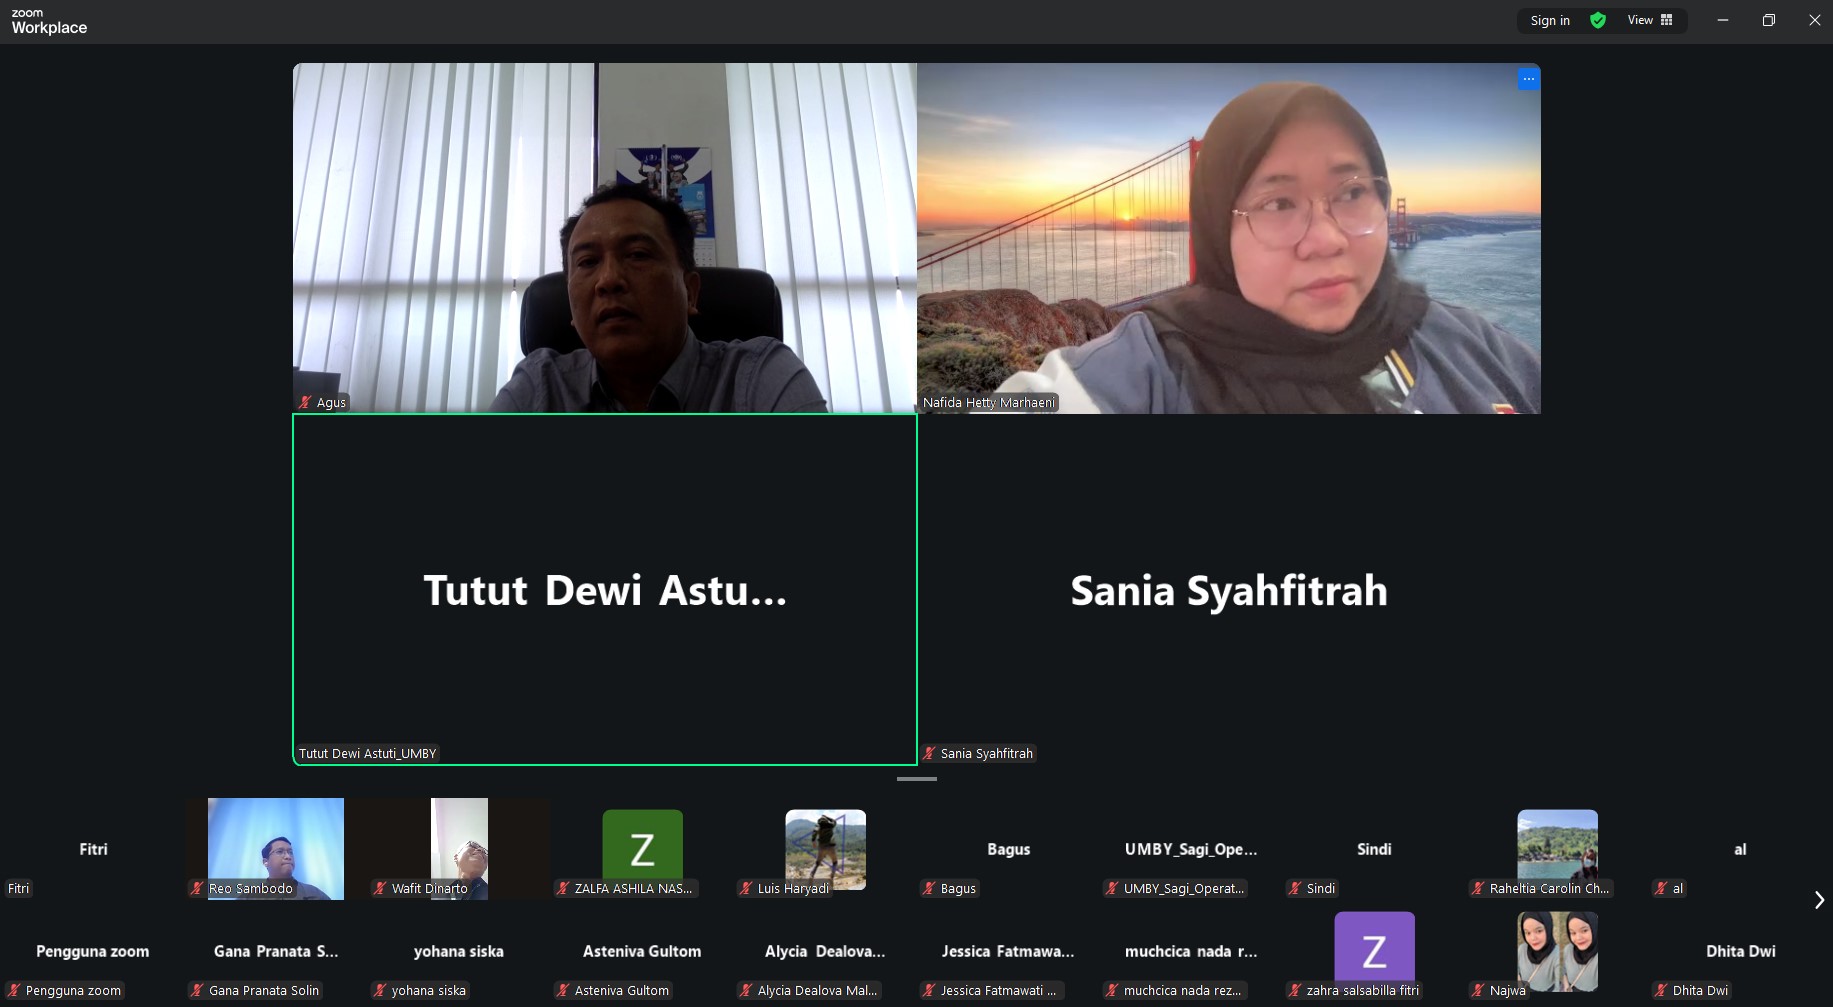Click Sania Syahfitrah's muted microphone icon
This screenshot has width=1833, height=1007.
tap(929, 754)
